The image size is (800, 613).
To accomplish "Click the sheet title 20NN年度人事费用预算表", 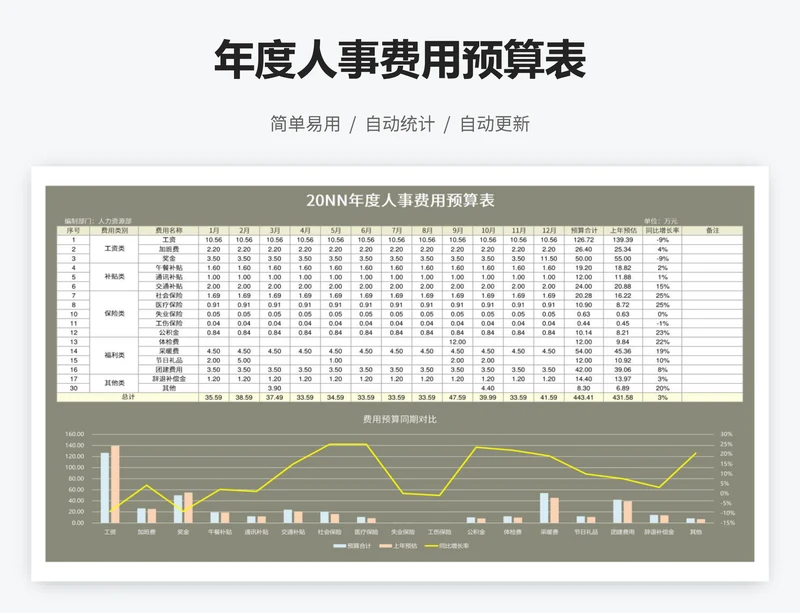I will tap(400, 200).
